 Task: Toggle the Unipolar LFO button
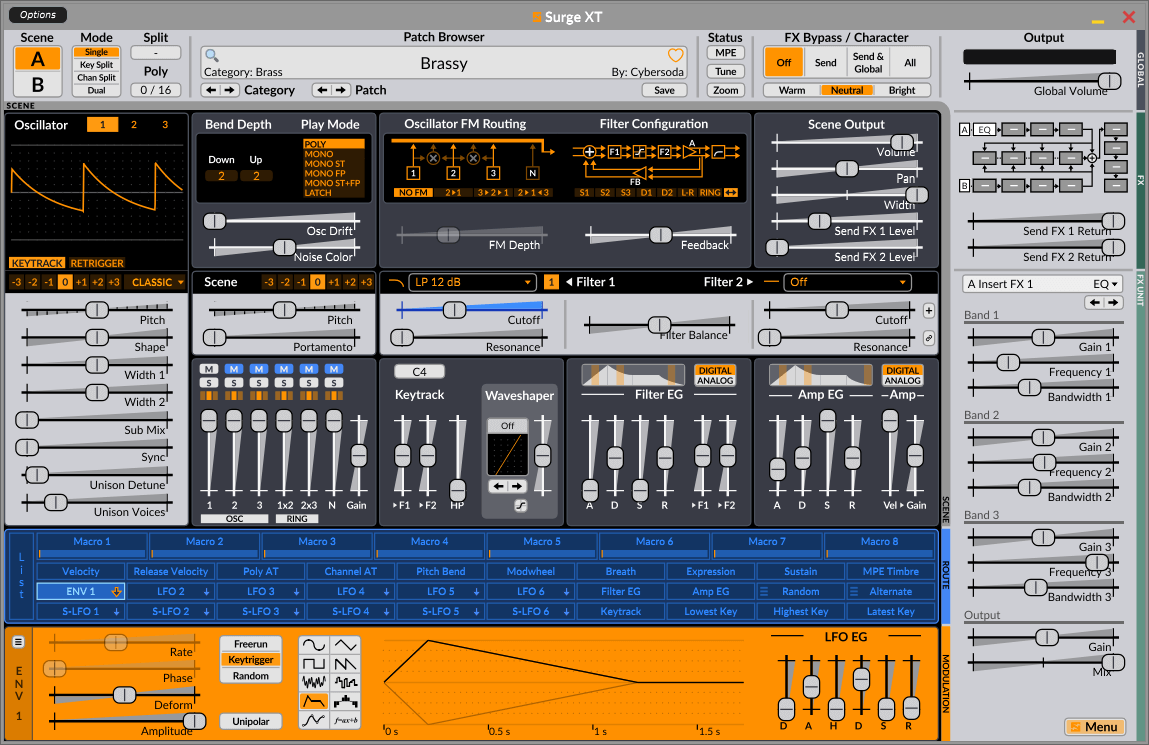pos(251,722)
